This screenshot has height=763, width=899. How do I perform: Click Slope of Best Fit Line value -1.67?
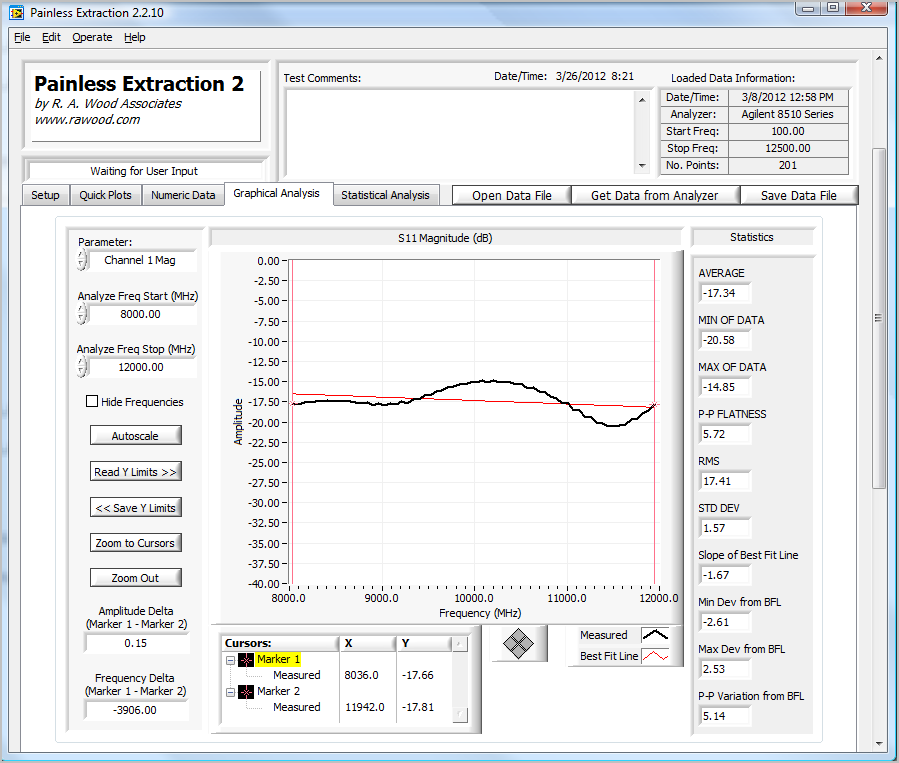tap(725, 575)
